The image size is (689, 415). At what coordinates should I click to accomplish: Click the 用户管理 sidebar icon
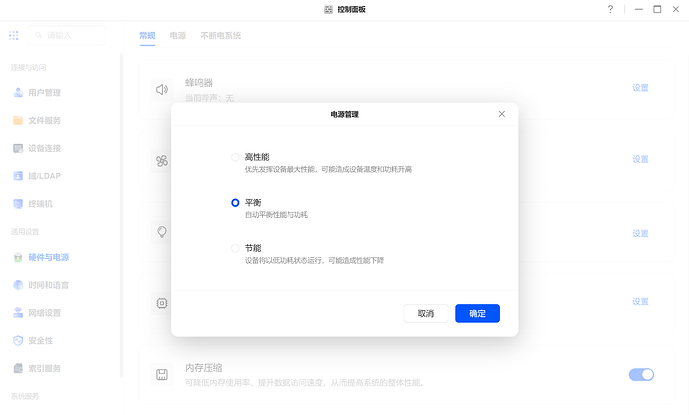click(x=18, y=93)
